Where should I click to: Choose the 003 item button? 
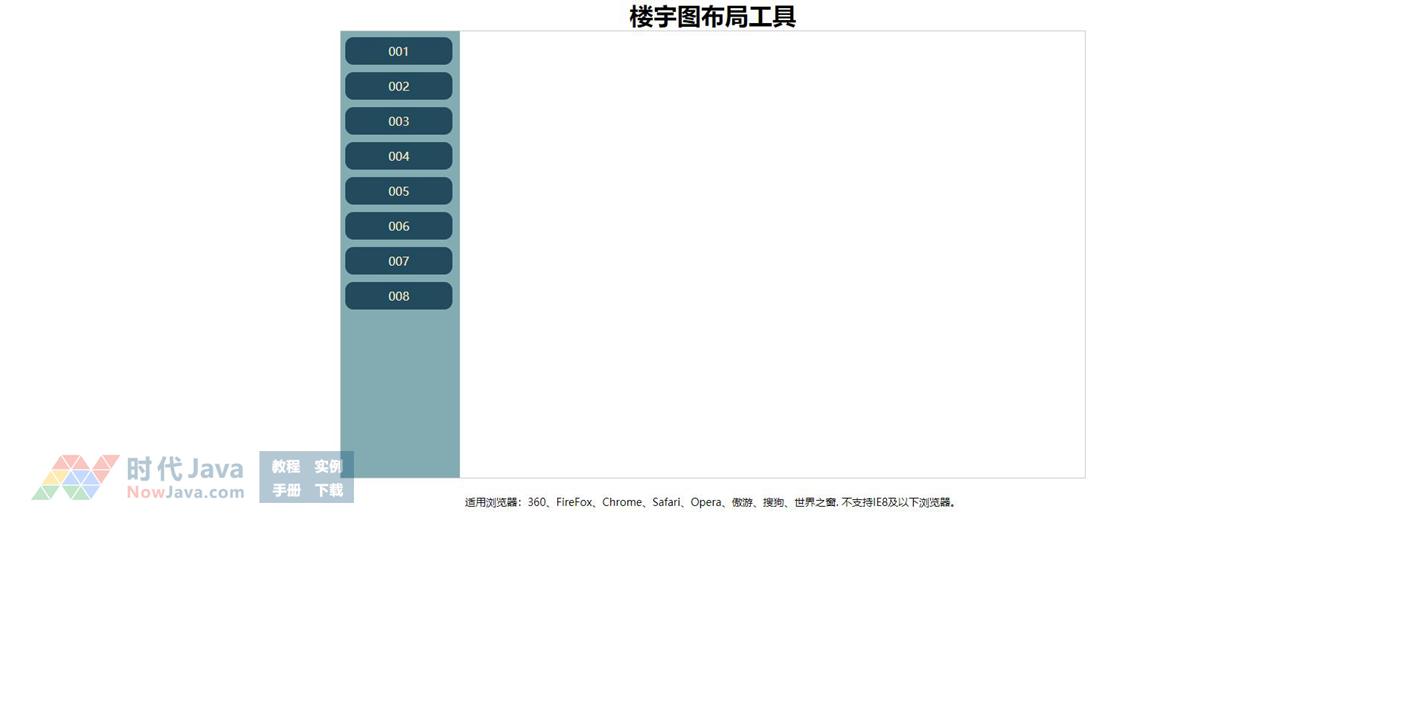(398, 121)
